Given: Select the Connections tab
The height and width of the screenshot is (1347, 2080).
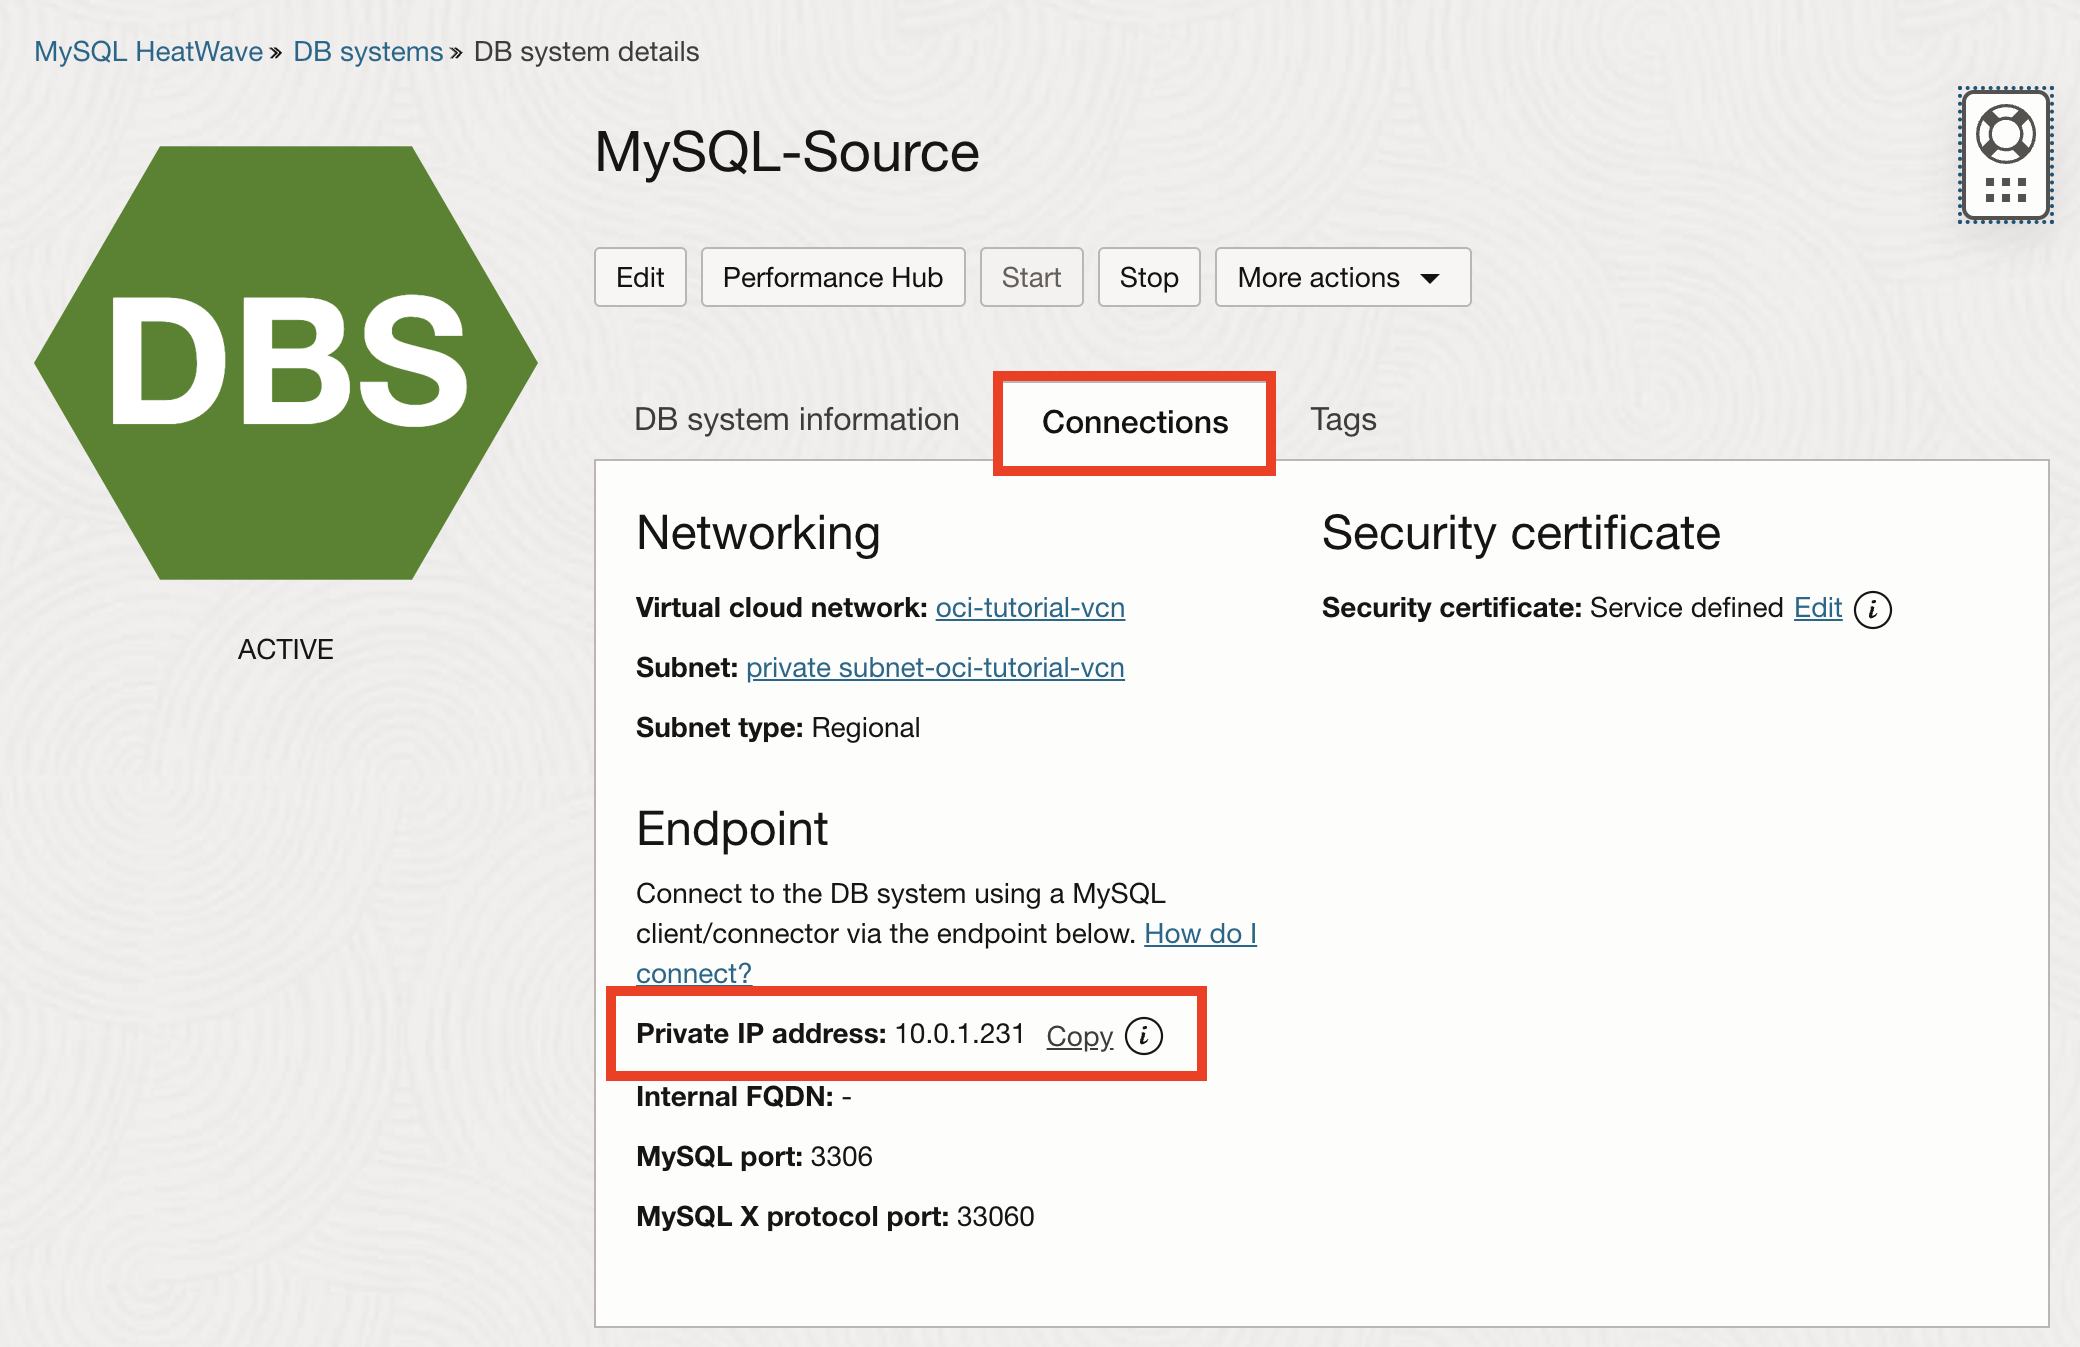Looking at the screenshot, I should [x=1133, y=422].
